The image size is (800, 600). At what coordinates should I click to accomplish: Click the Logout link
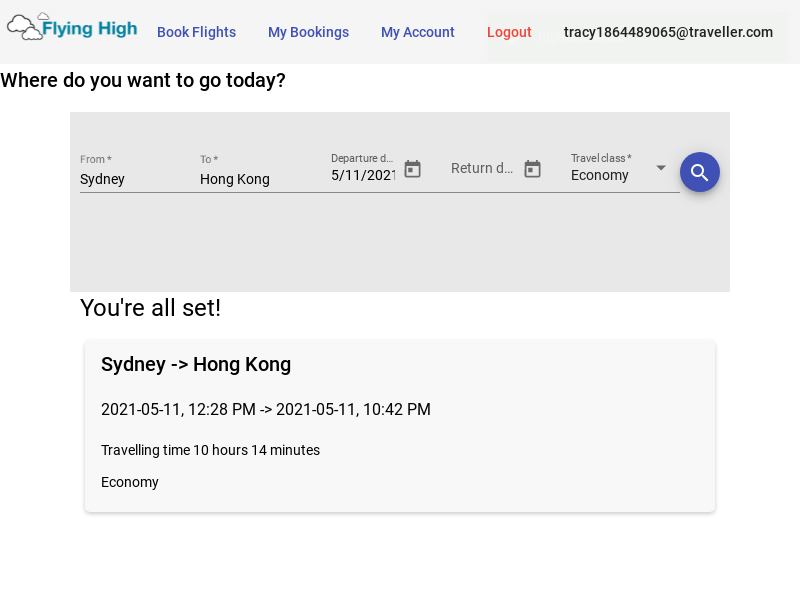pos(509,32)
